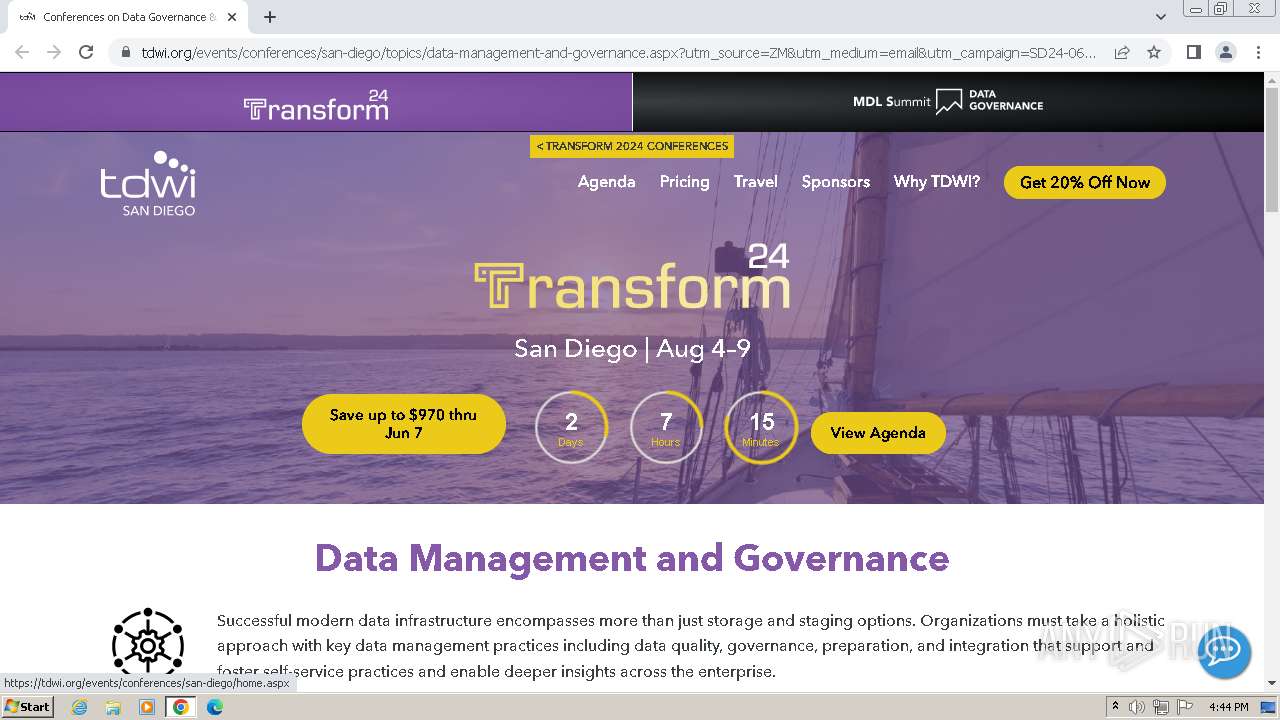Click the browser forward arrow
Image resolution: width=1280 pixels, height=720 pixels.
click(54, 52)
